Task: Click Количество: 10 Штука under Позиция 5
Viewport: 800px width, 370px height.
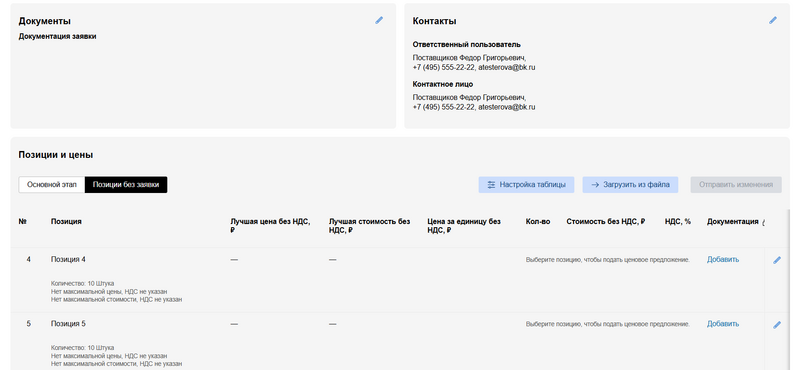Action: click(x=83, y=348)
